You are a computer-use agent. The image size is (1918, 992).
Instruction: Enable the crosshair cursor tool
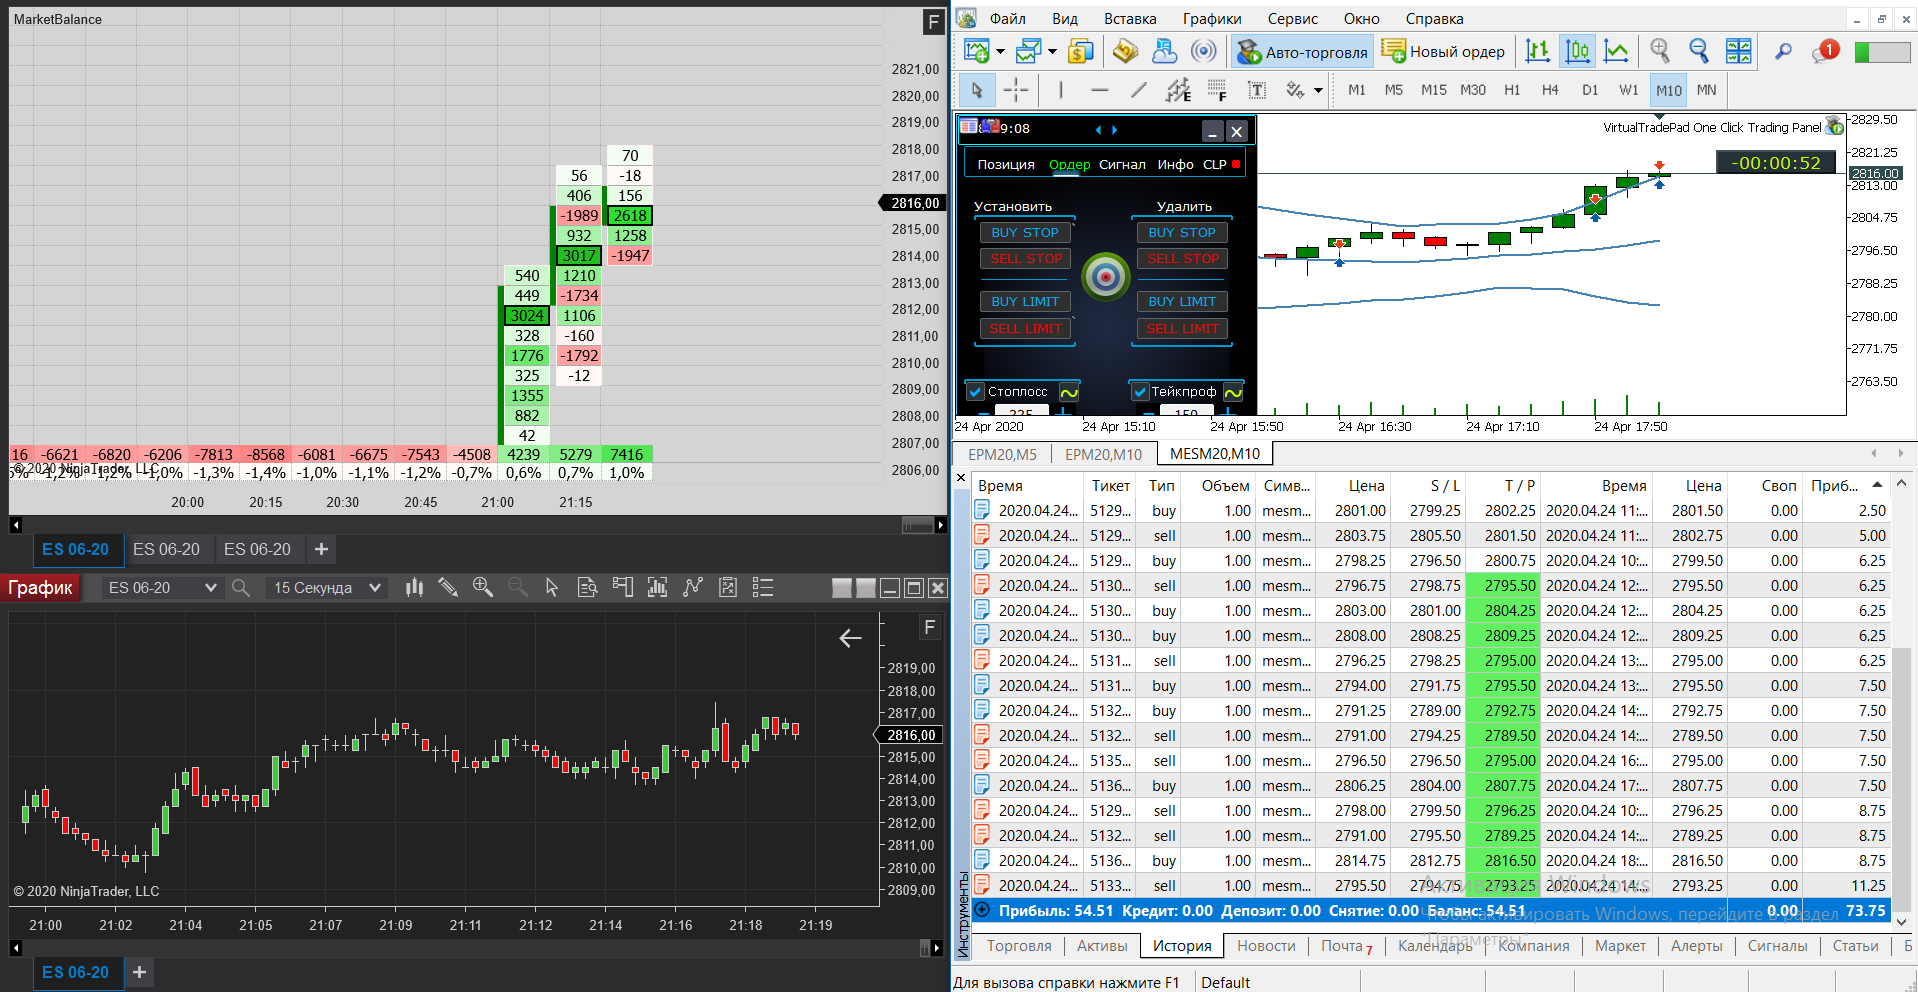tap(1015, 90)
